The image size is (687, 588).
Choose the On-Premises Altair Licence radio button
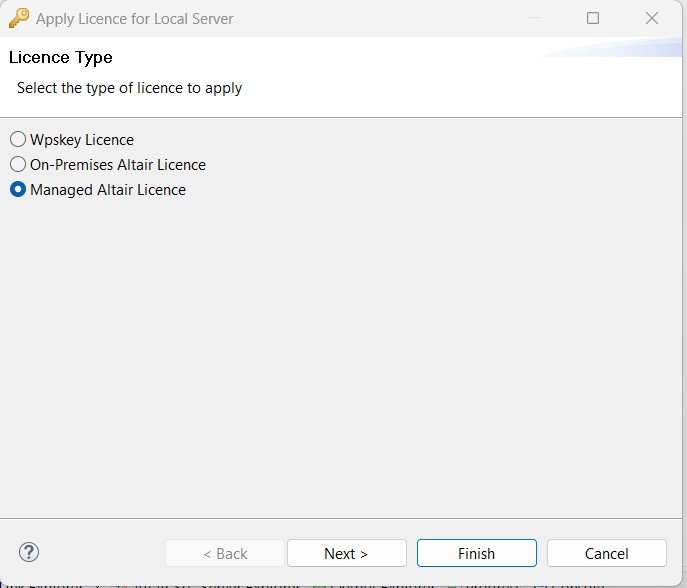pos(18,165)
